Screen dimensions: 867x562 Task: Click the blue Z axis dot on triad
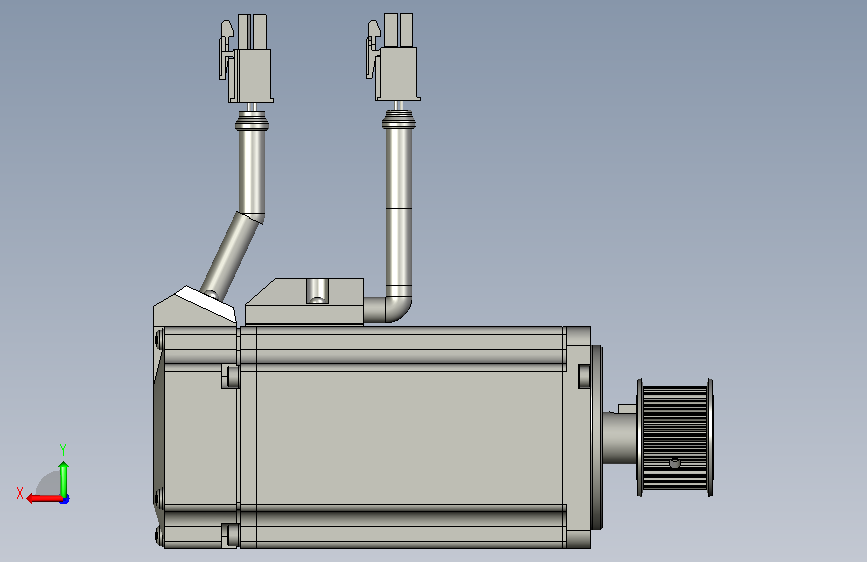coord(65,499)
